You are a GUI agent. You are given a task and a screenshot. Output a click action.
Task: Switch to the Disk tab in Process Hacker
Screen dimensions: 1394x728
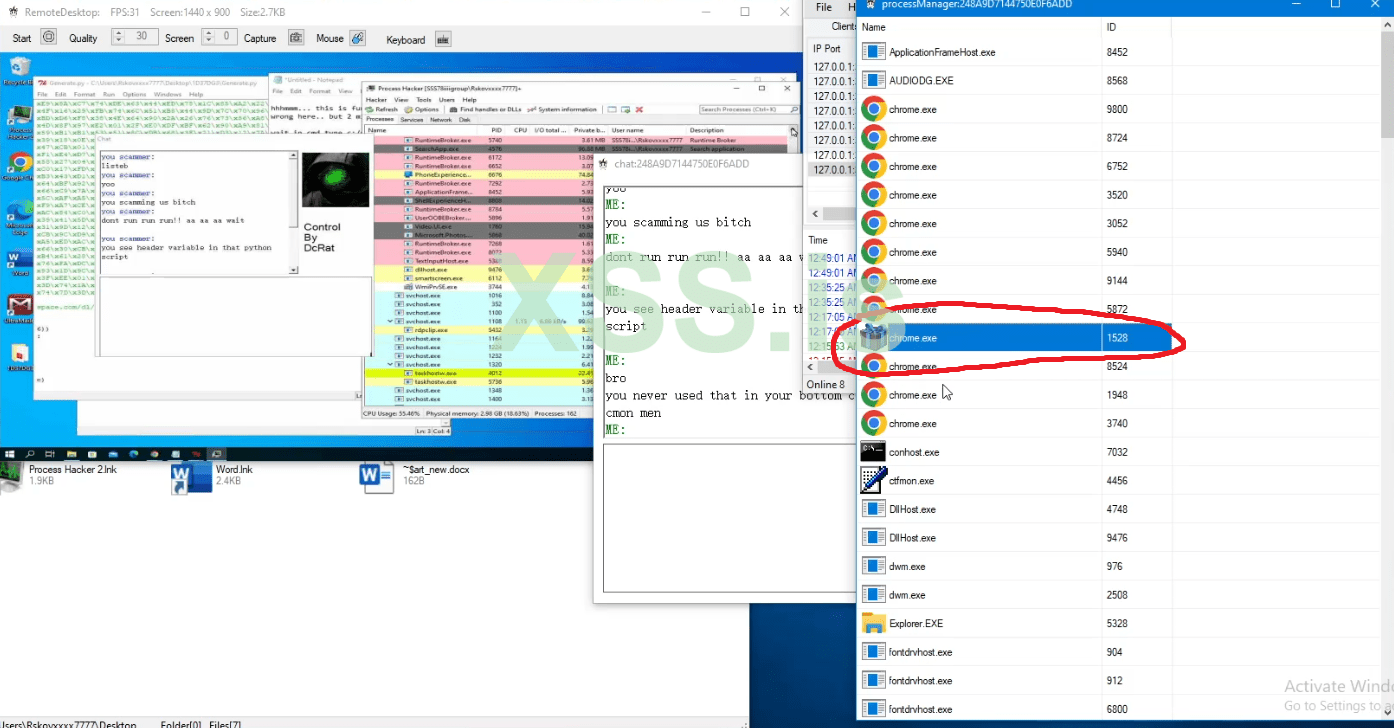(465, 119)
